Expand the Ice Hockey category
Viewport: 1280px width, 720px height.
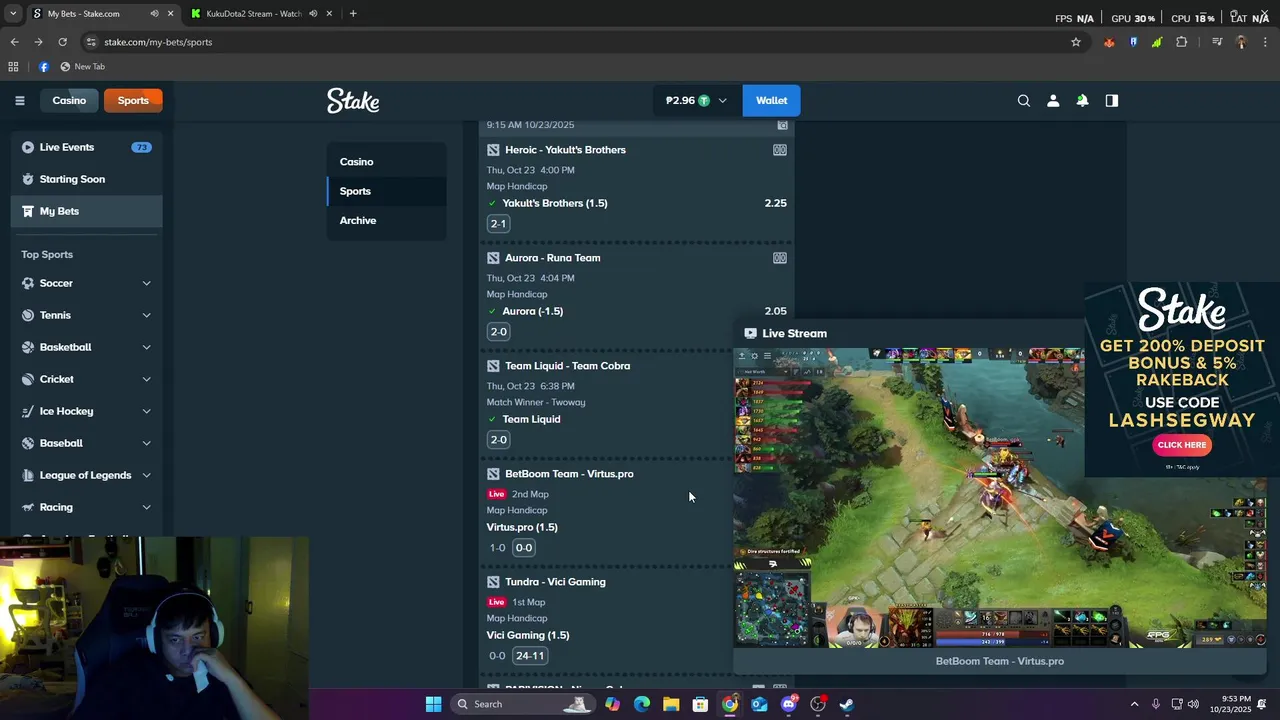[146, 411]
